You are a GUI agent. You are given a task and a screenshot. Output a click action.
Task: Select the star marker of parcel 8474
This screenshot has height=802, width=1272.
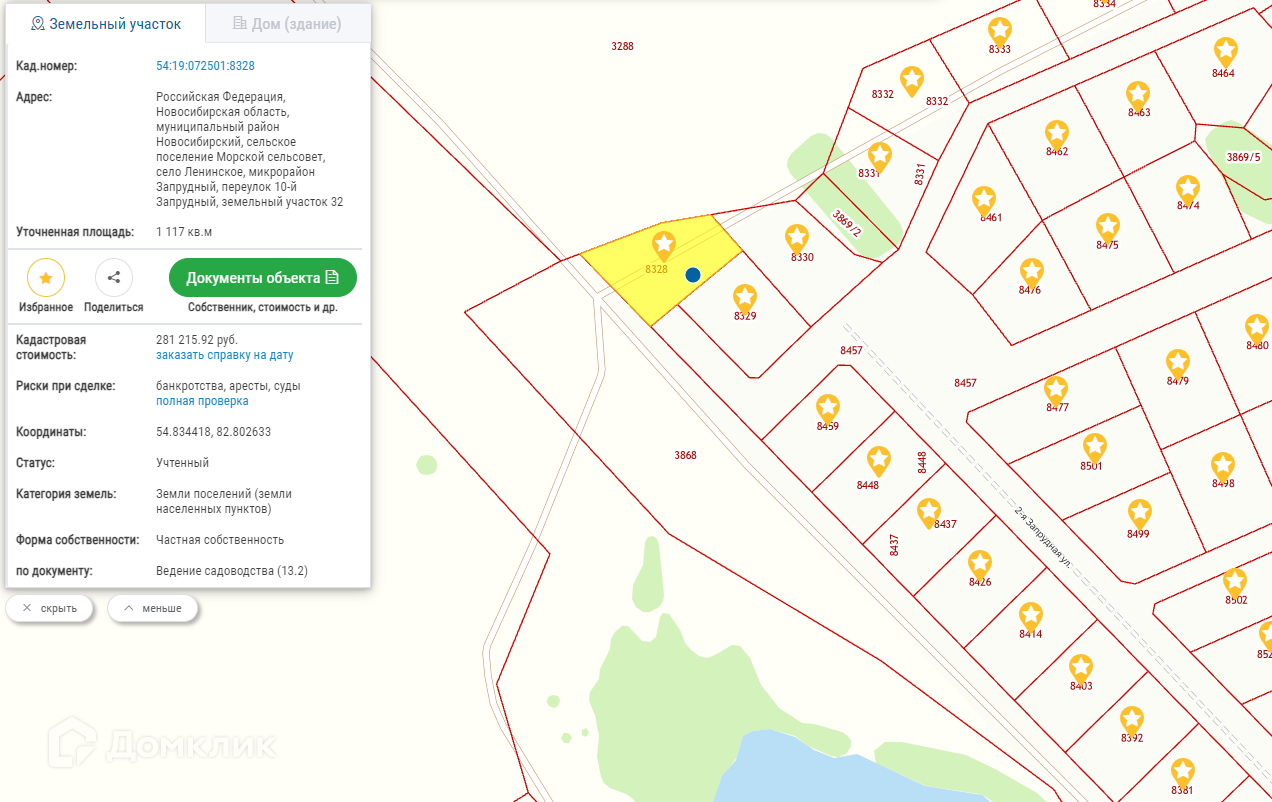click(1188, 189)
